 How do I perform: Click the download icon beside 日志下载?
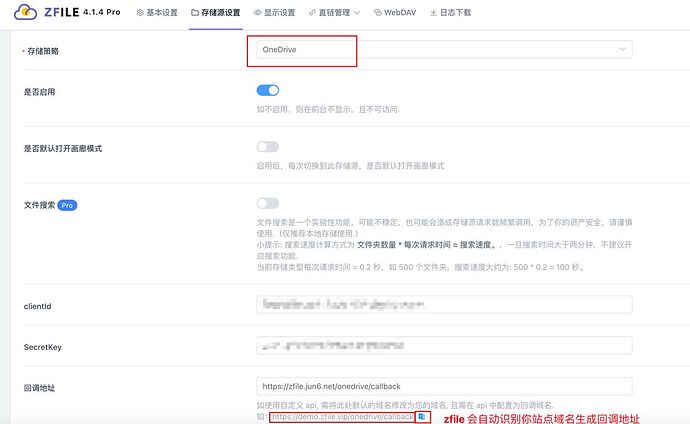(x=433, y=13)
